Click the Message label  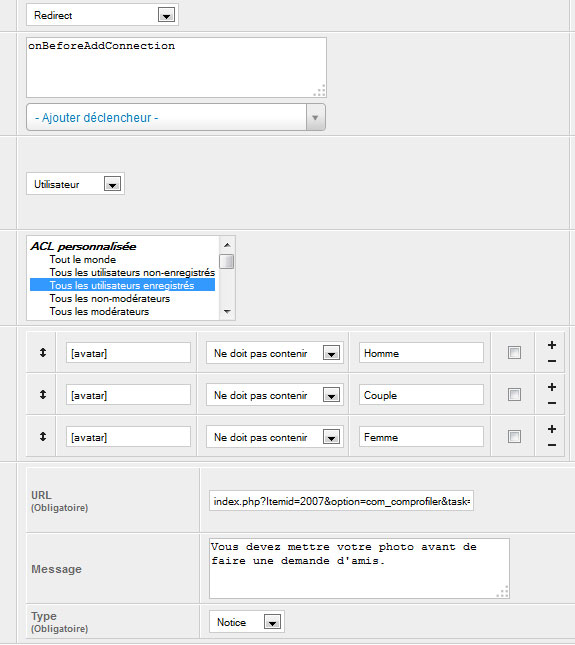[56, 569]
